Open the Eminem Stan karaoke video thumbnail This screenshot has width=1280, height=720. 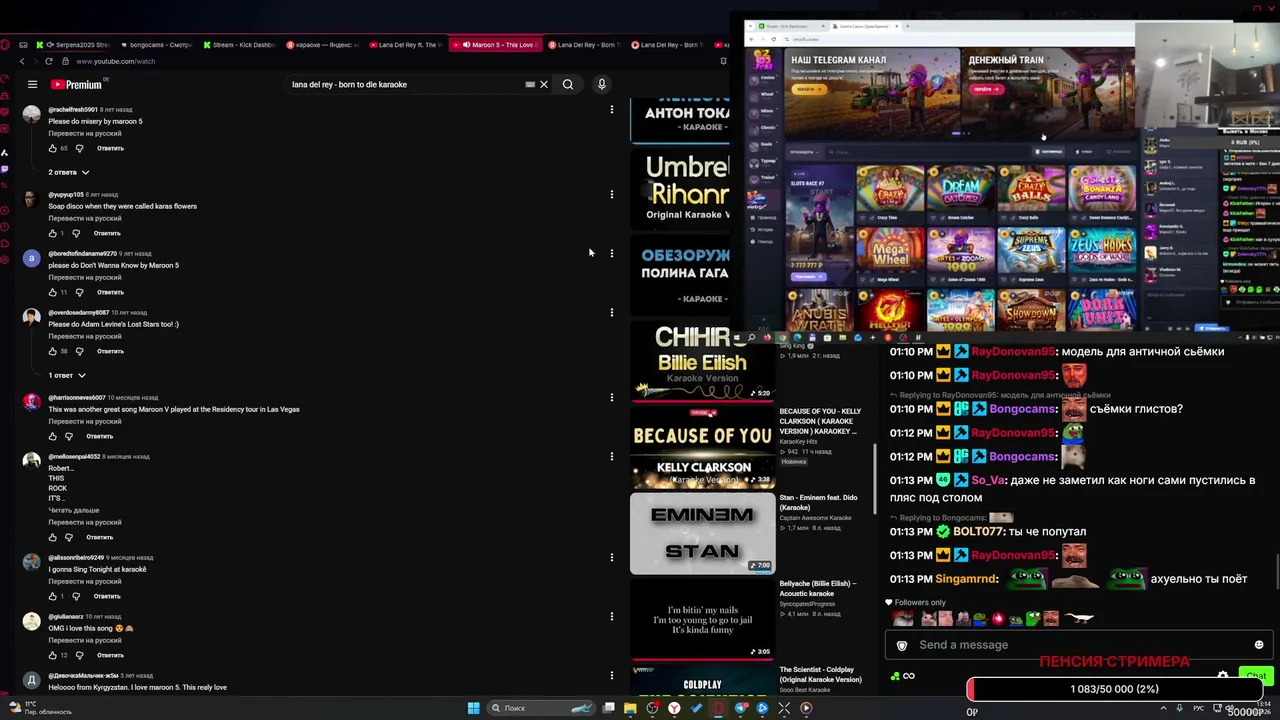click(x=702, y=534)
